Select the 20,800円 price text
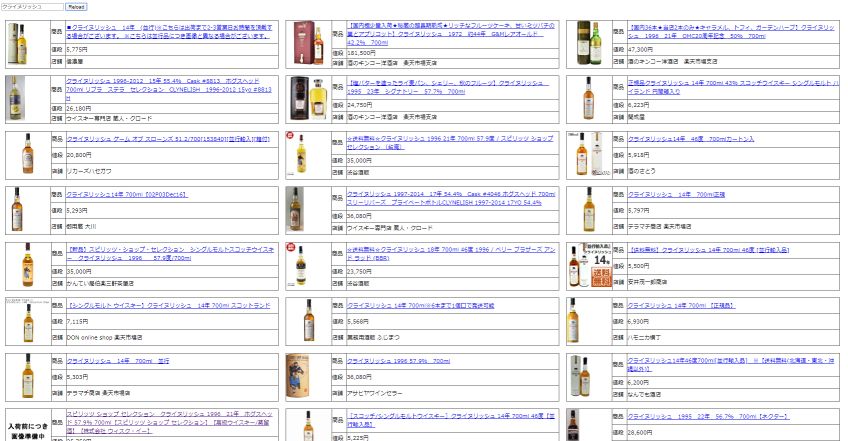 tap(79, 155)
